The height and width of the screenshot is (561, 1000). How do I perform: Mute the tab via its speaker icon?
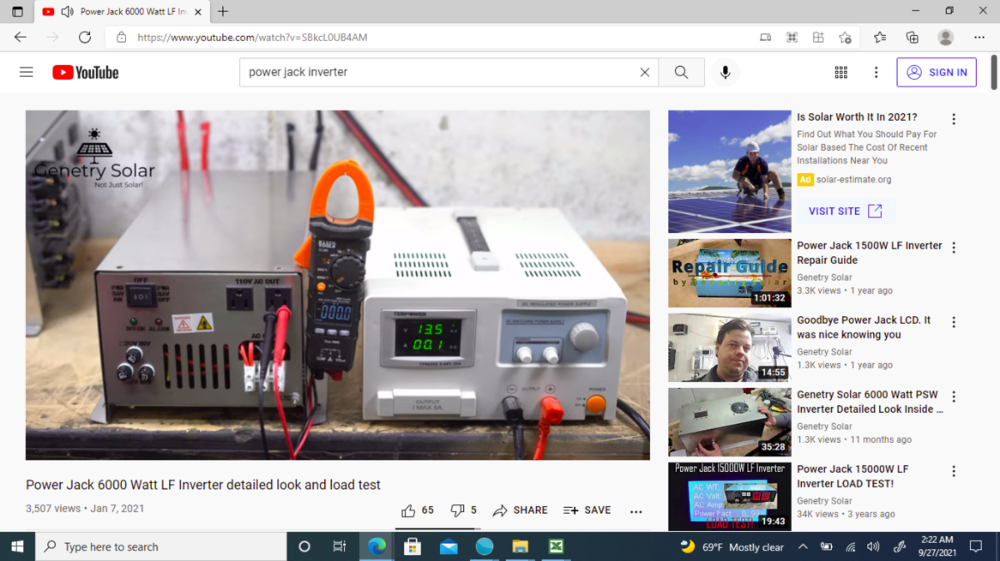pyautogui.click(x=67, y=11)
